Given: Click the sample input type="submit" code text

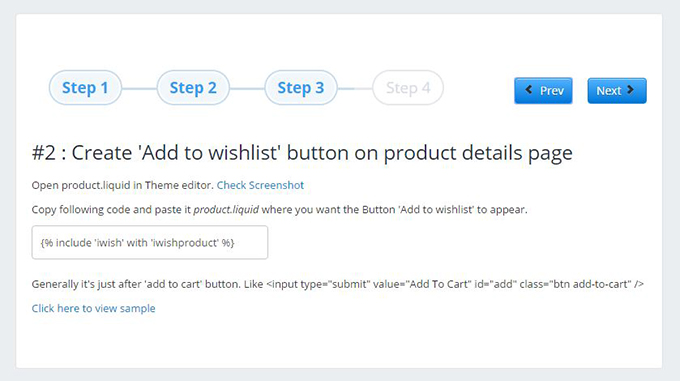Looking at the screenshot, I should coord(455,284).
